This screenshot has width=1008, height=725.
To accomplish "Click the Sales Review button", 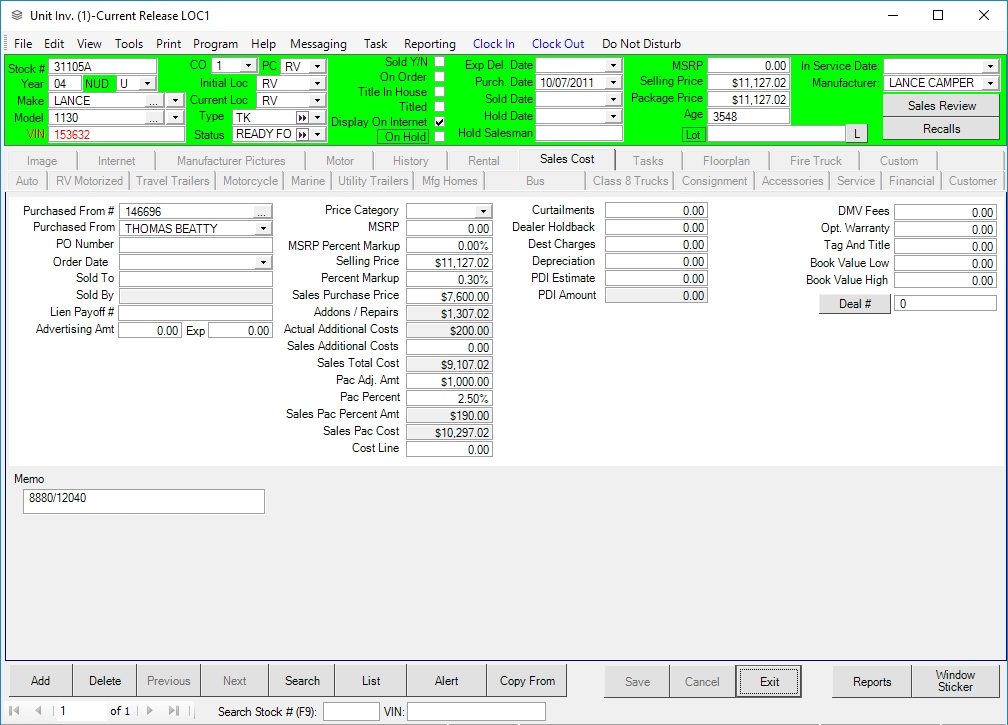I will coord(941,106).
